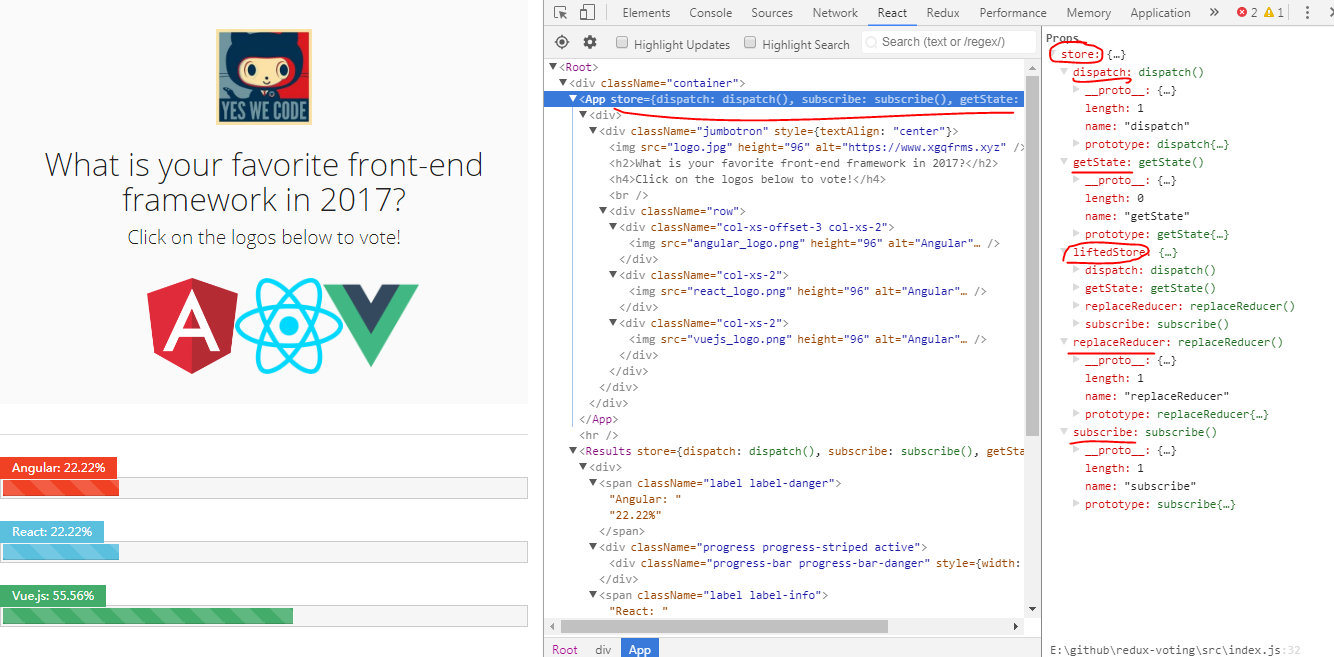
Task: Click the green Vue.js progress bar
Action: (147, 616)
